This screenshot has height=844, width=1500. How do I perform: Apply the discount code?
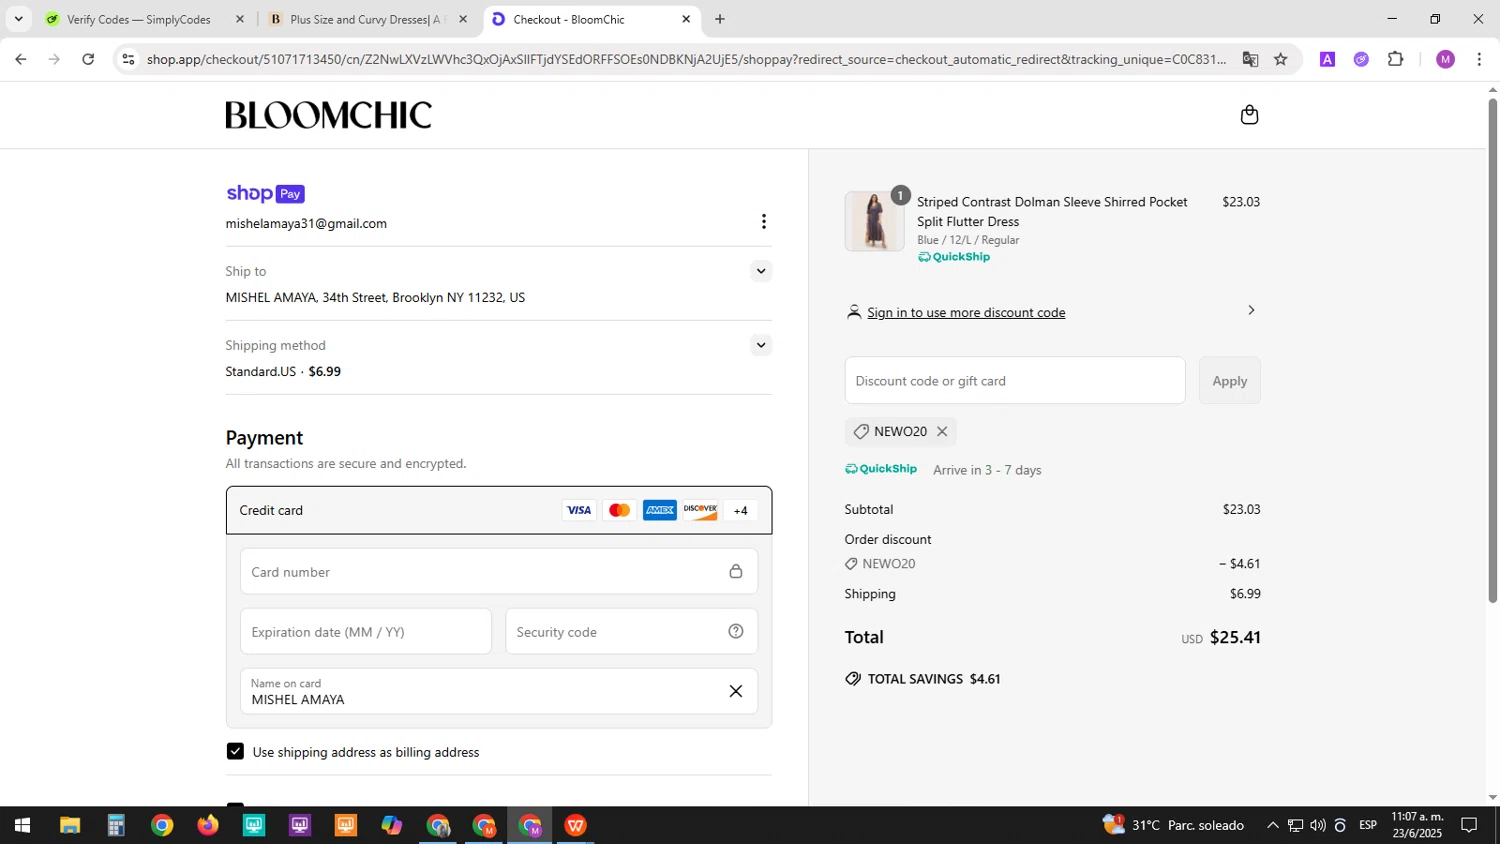pyautogui.click(x=1230, y=381)
